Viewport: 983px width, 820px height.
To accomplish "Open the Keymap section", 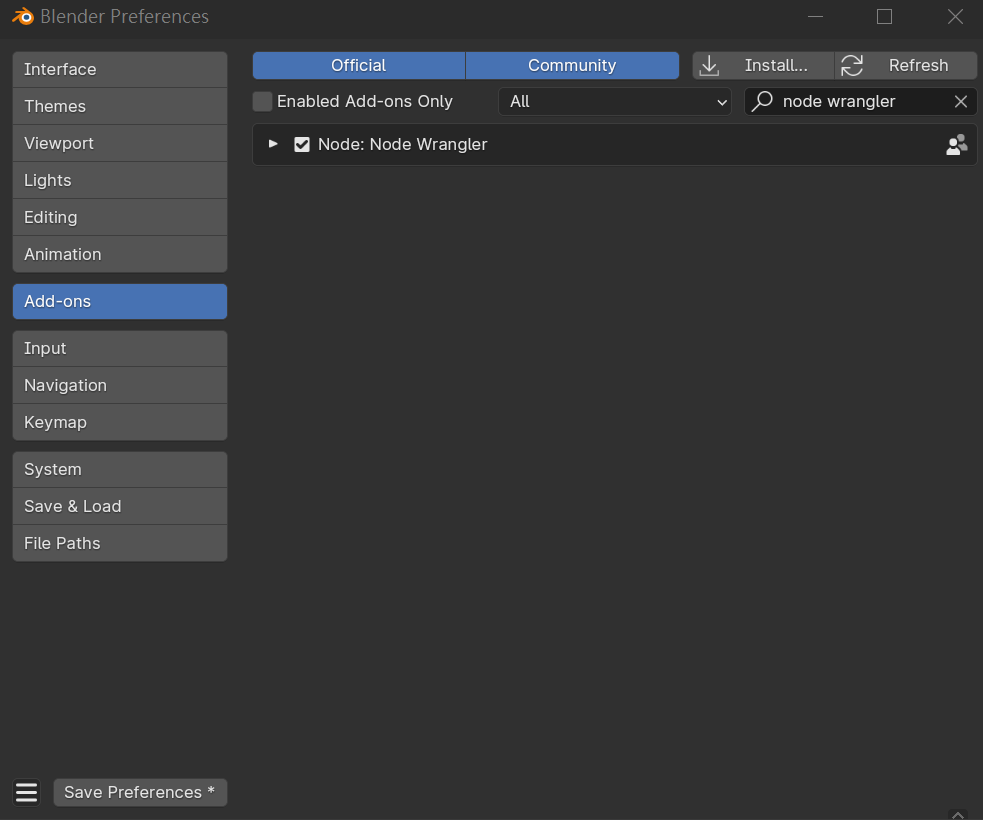I will click(x=120, y=423).
